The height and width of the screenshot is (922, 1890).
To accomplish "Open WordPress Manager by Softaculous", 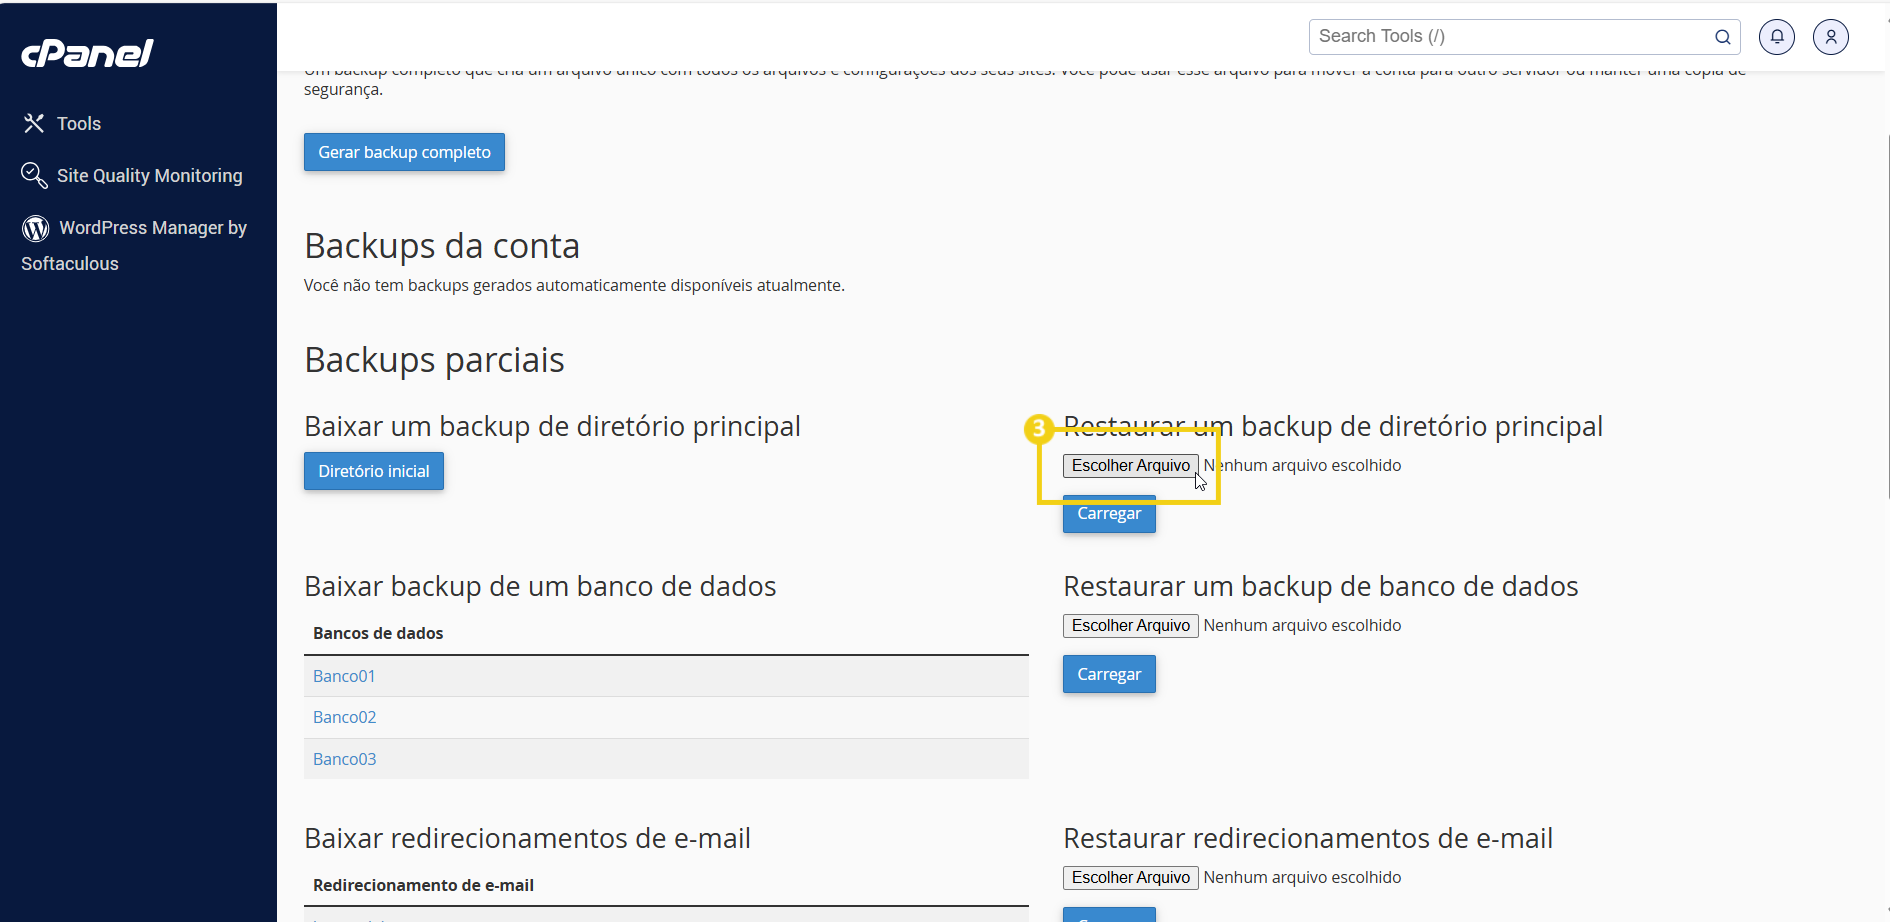I will click(134, 245).
